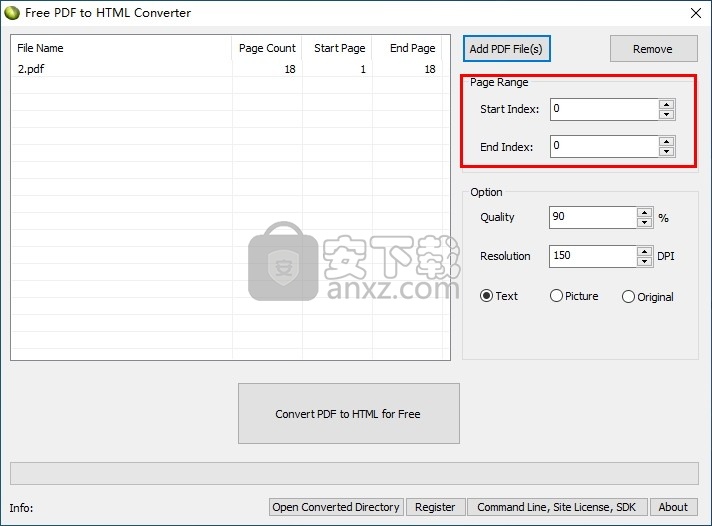
Task: Click the Start Page value 1 for 2.pdf
Action: pos(363,69)
